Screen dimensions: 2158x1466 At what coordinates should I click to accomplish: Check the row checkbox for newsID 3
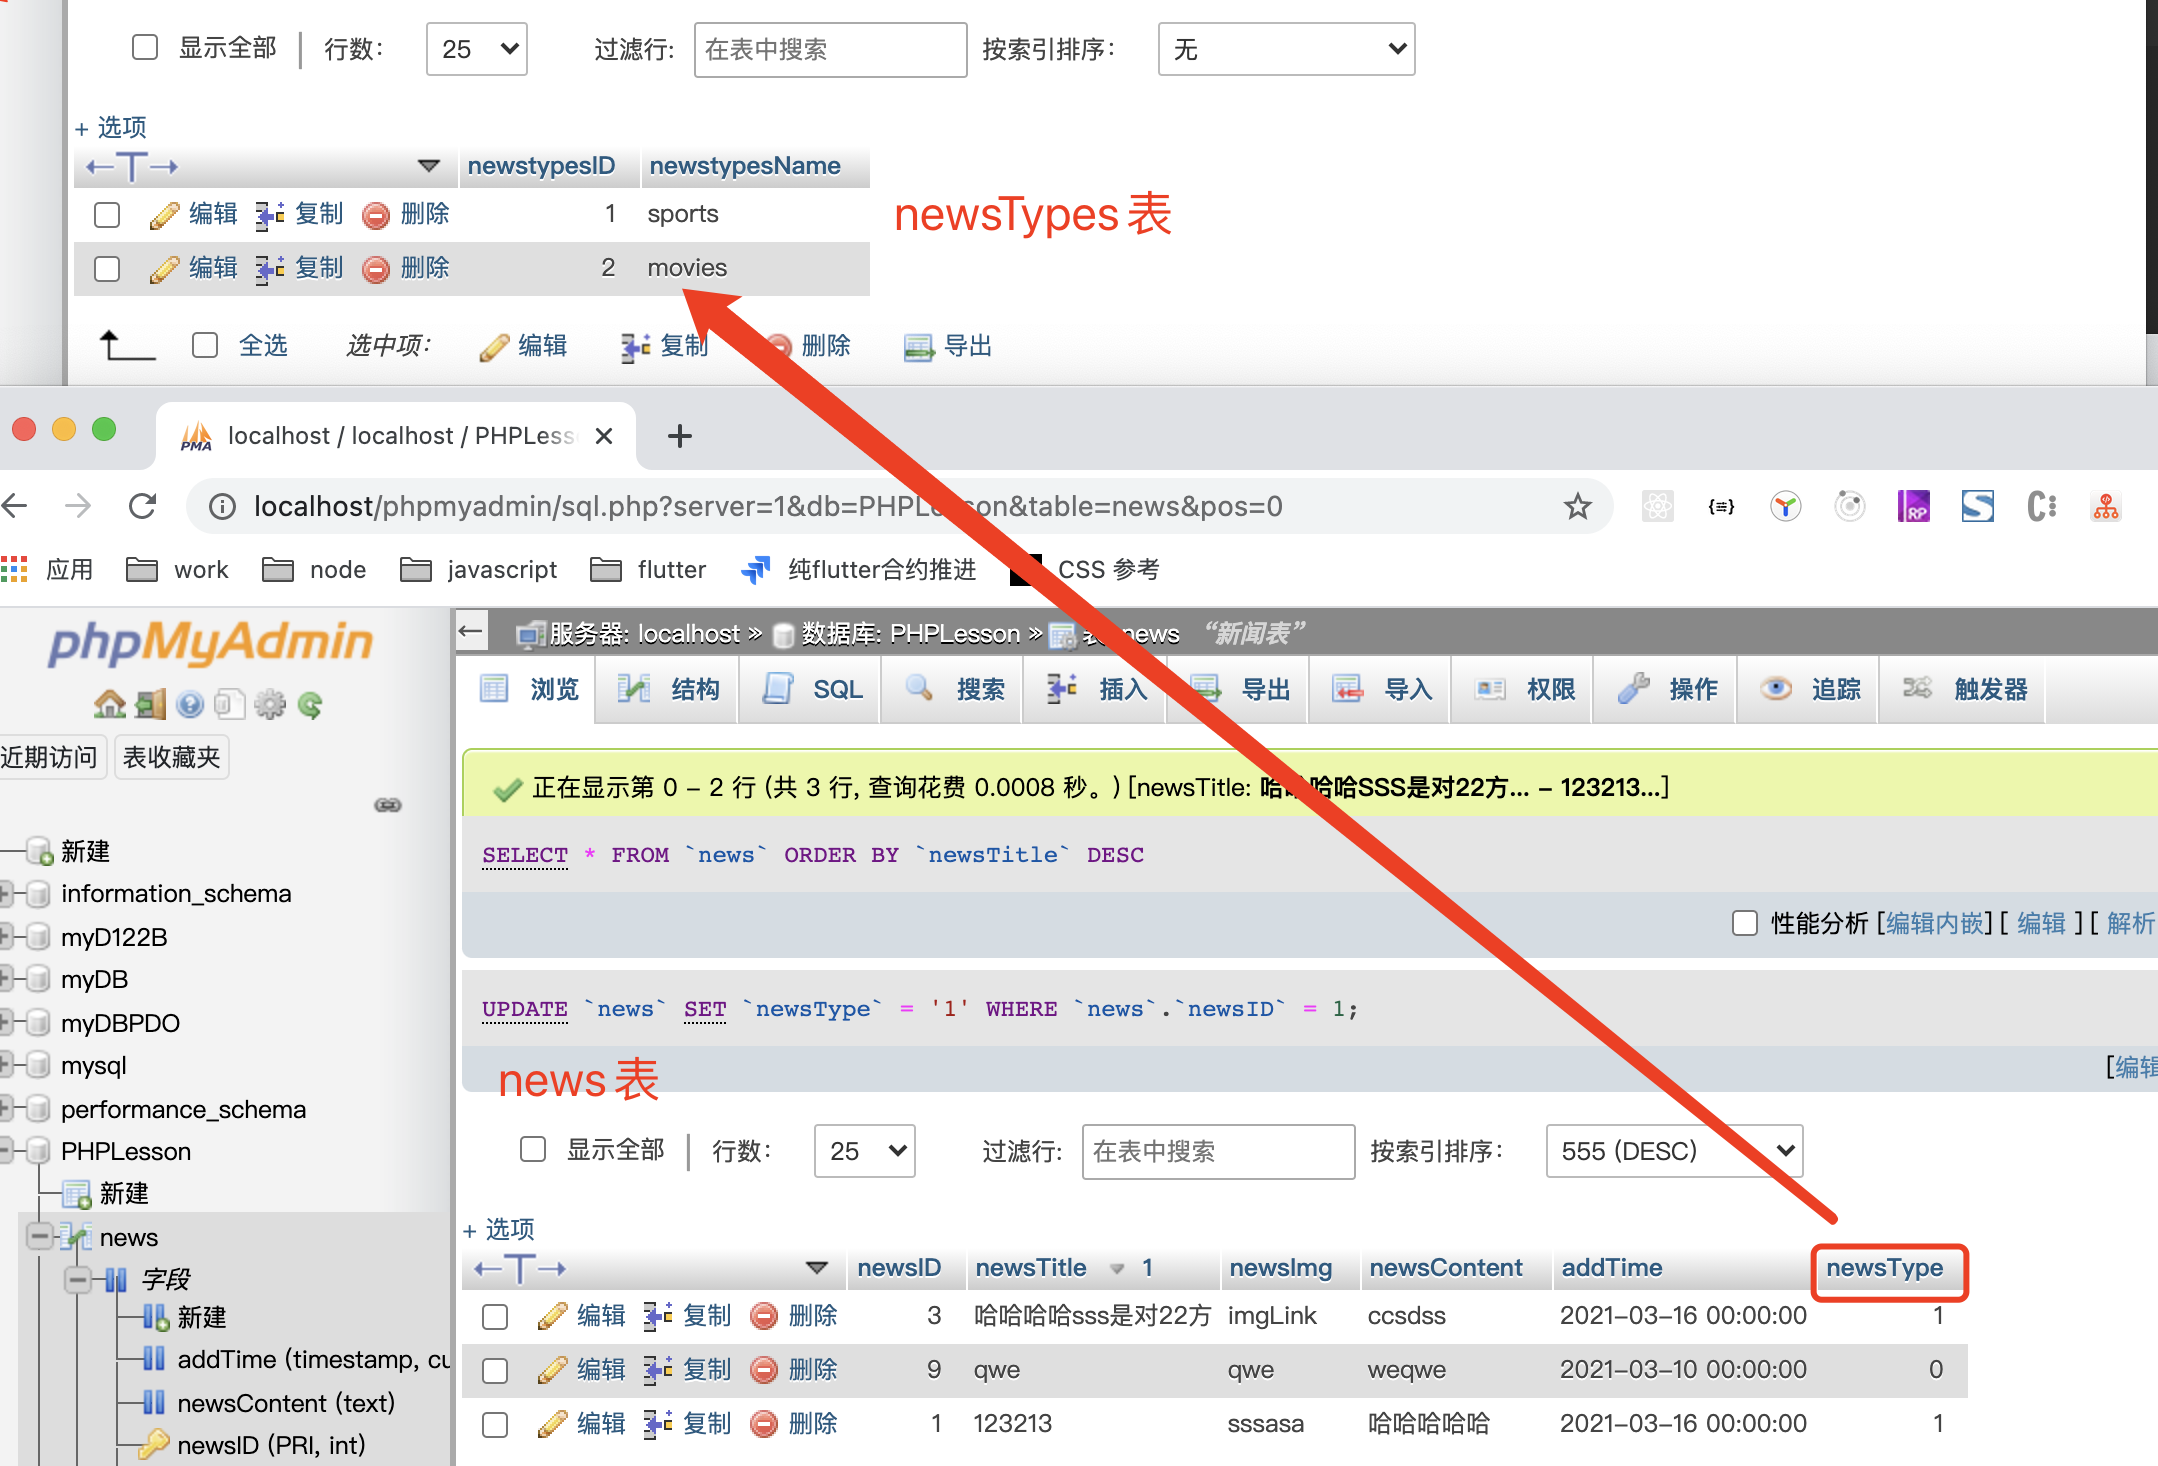click(495, 1317)
